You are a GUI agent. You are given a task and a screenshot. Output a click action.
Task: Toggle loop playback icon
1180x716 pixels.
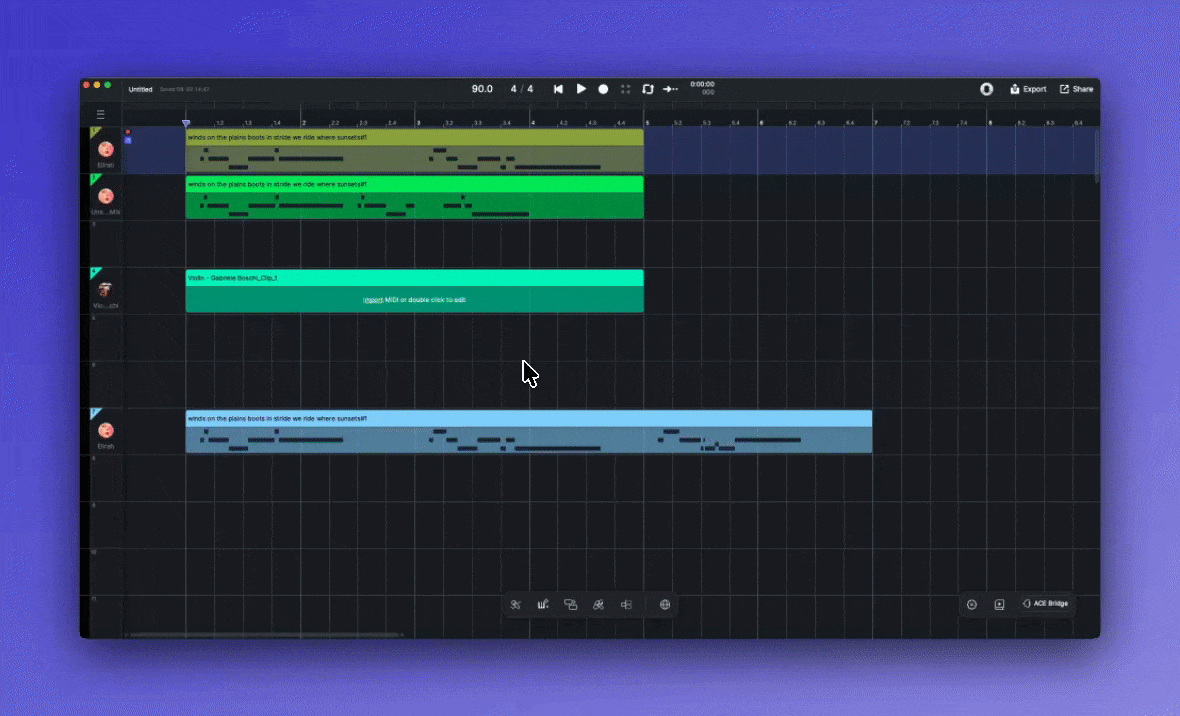(x=648, y=89)
